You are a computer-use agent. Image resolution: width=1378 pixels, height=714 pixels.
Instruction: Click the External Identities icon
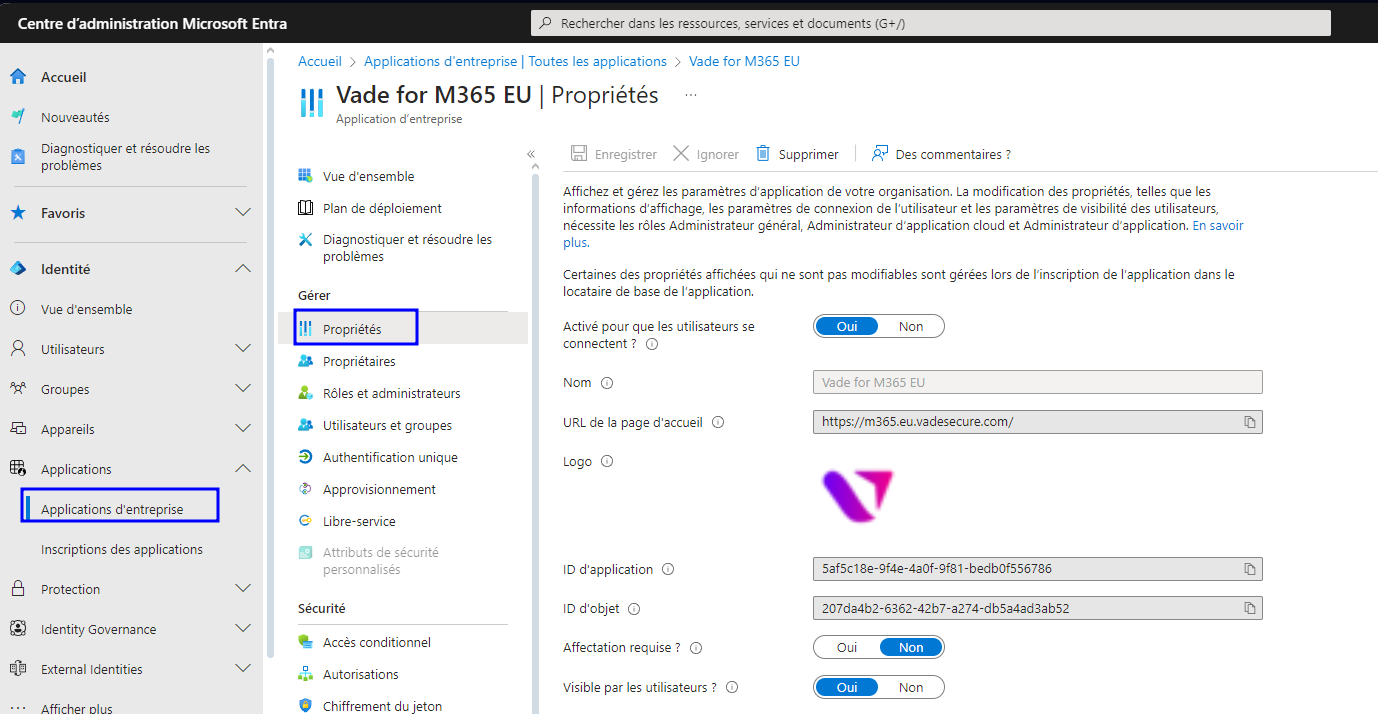tap(17, 669)
